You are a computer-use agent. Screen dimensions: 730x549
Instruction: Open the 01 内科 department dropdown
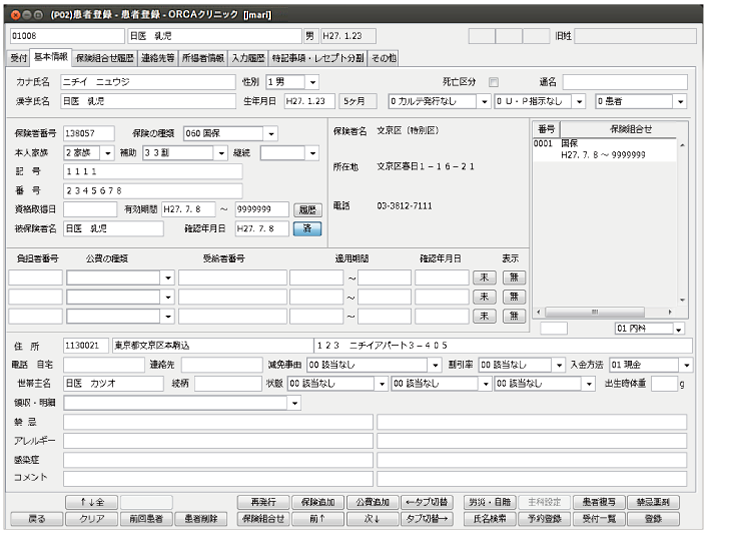(x=679, y=329)
